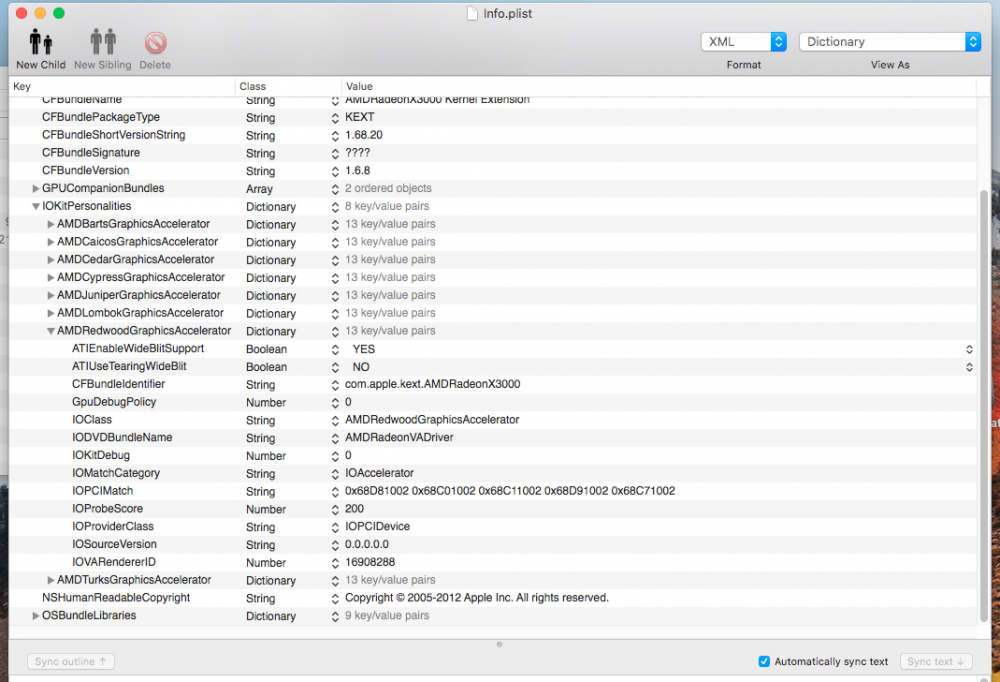Click class stepper for IOKitPersonalities row
1000x682 pixels.
coord(335,207)
